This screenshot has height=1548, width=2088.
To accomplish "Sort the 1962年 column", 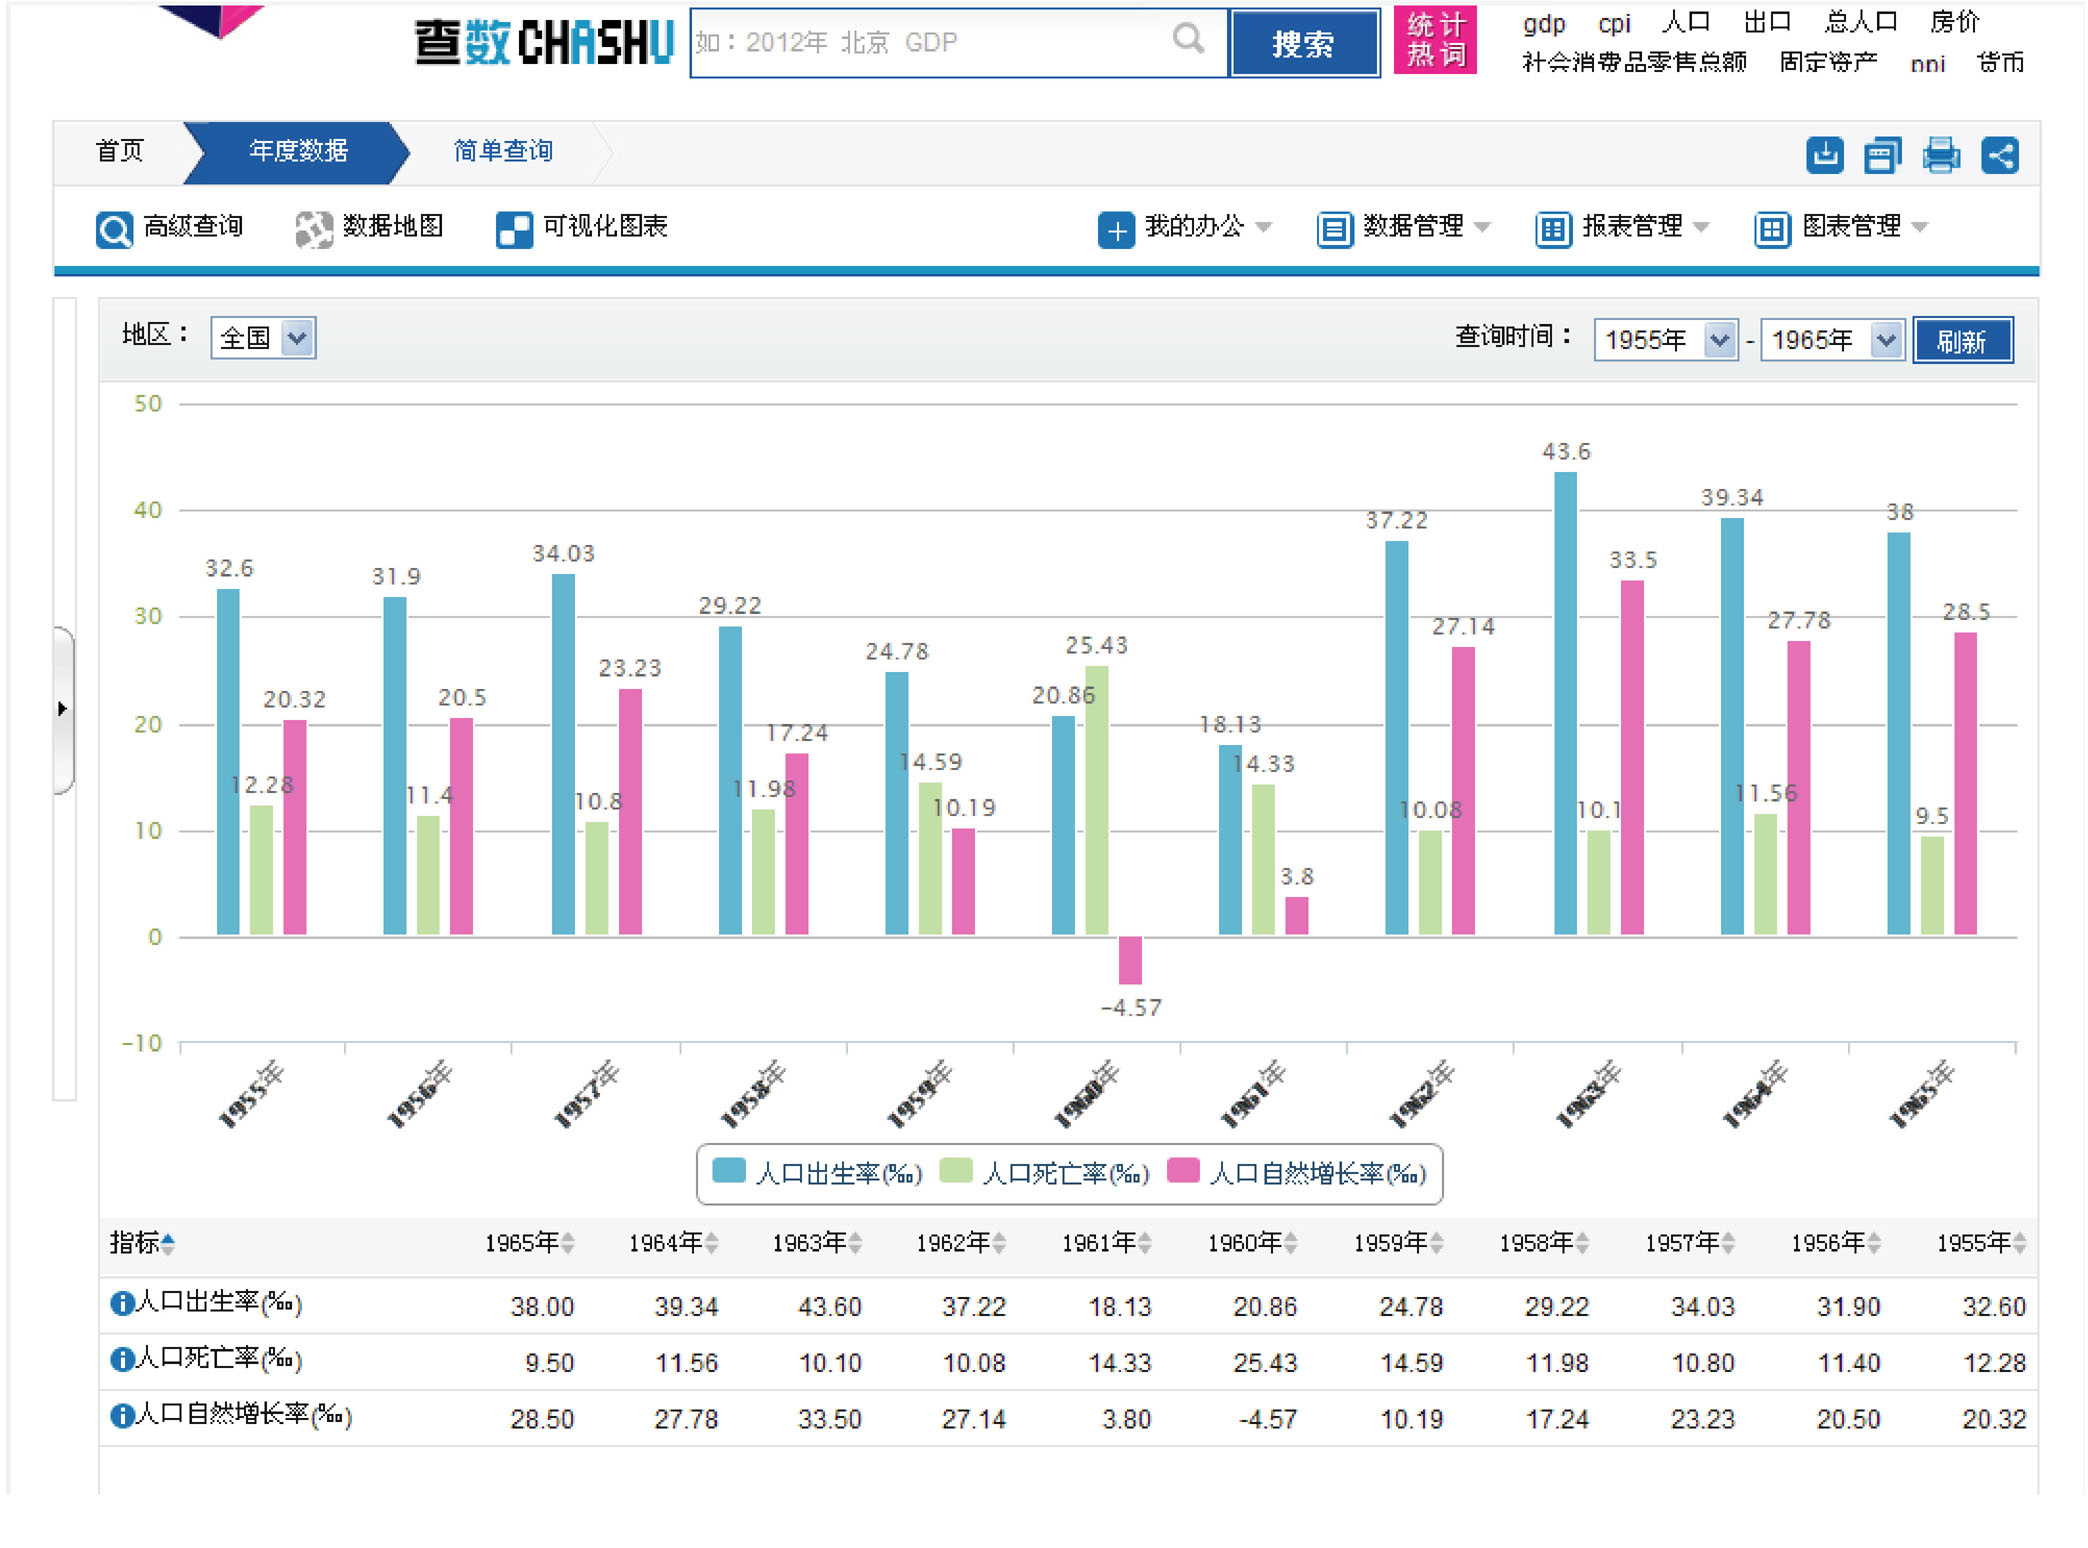I will coord(999,1243).
